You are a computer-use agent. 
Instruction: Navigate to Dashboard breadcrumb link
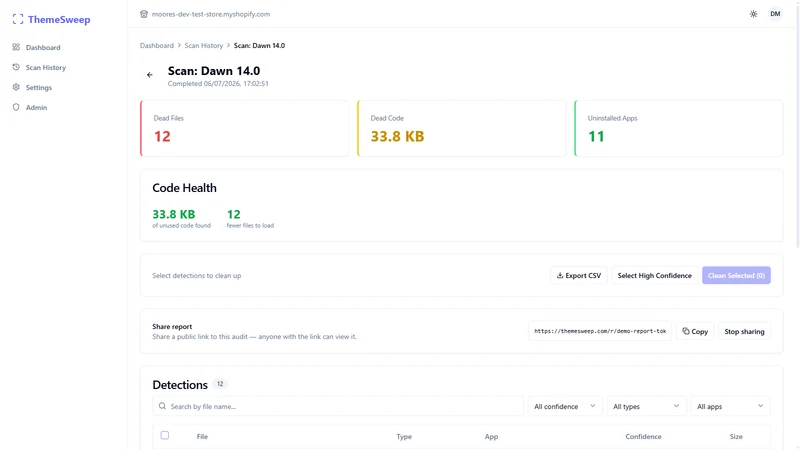click(157, 45)
